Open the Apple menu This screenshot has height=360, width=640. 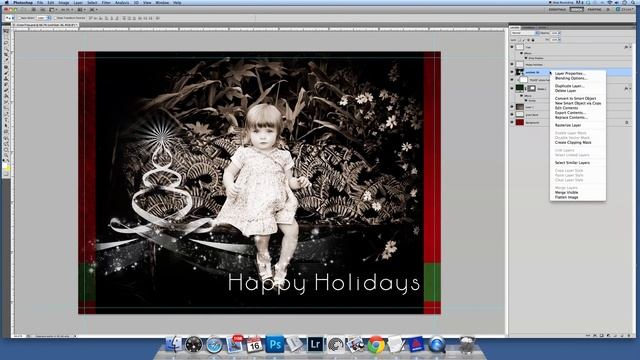coord(6,2)
